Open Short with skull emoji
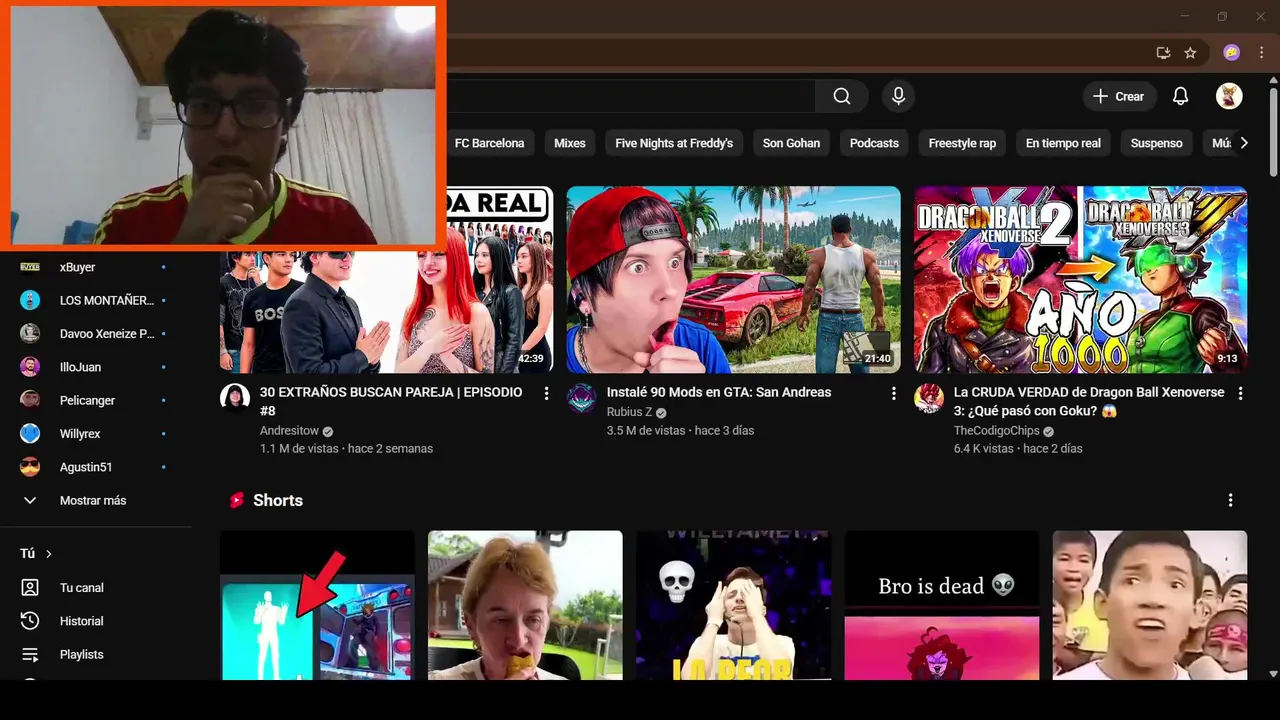The height and width of the screenshot is (720, 1280). pos(733,605)
